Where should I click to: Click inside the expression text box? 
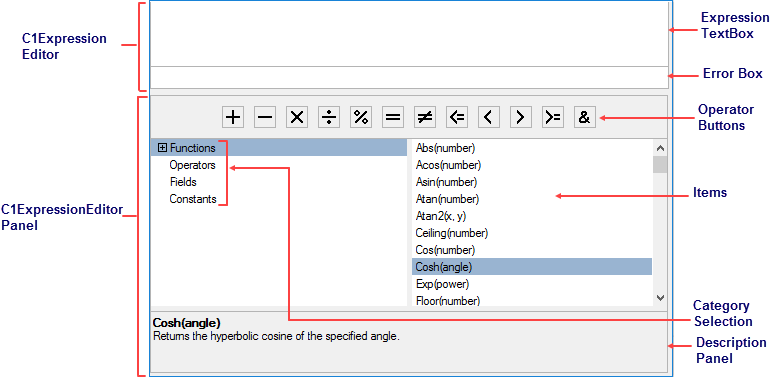(408, 33)
